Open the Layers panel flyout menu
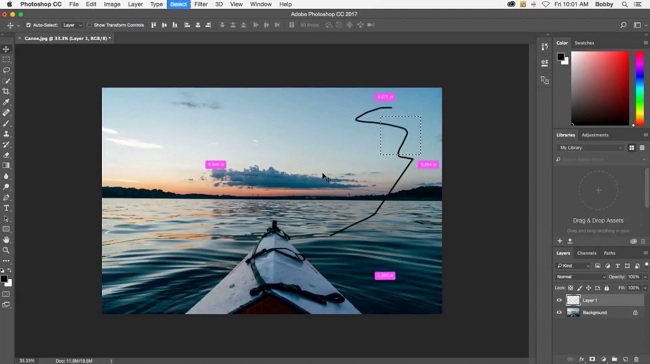Screen dimensions: 650x364 click(645, 253)
